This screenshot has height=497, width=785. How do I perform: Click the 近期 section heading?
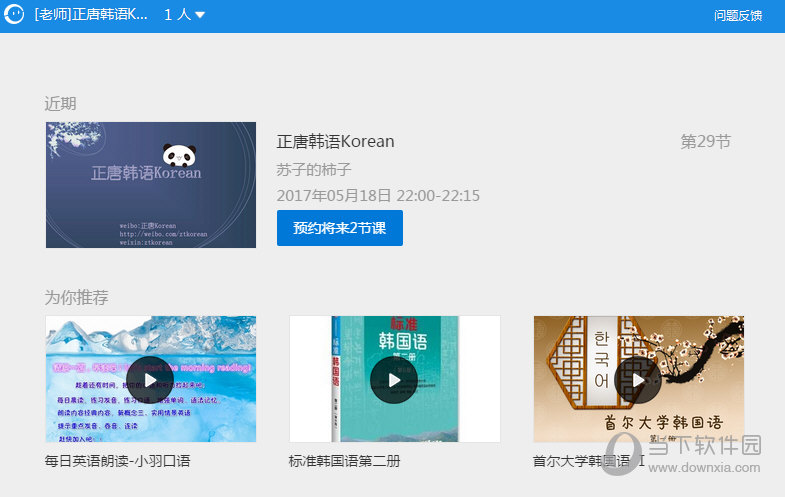(60, 103)
